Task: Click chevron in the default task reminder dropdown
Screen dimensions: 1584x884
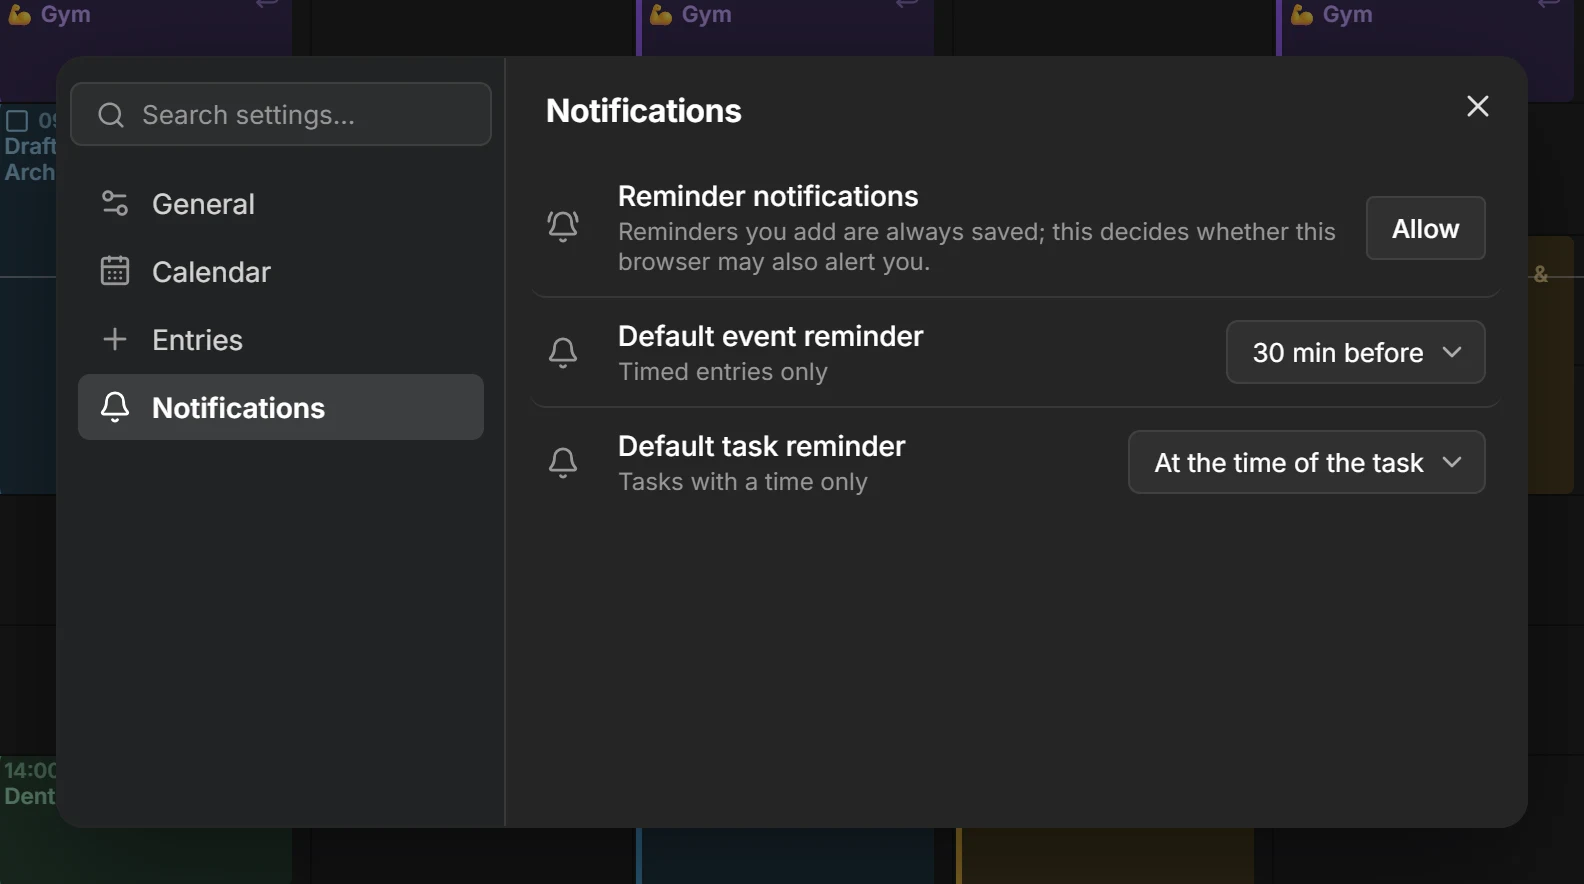Action: [x=1452, y=462]
